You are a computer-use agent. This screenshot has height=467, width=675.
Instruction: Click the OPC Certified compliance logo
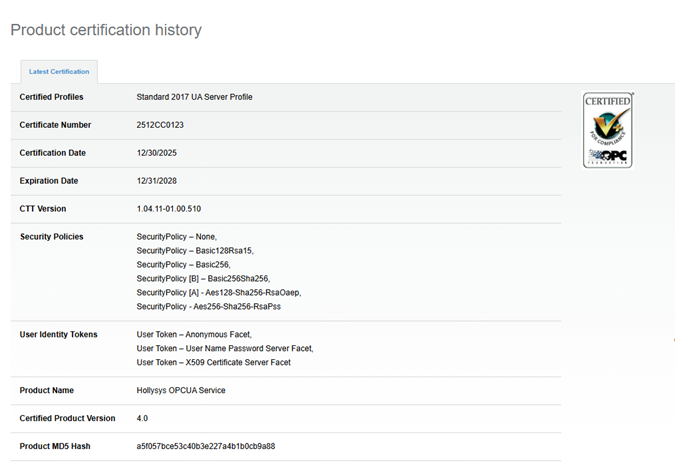point(608,130)
